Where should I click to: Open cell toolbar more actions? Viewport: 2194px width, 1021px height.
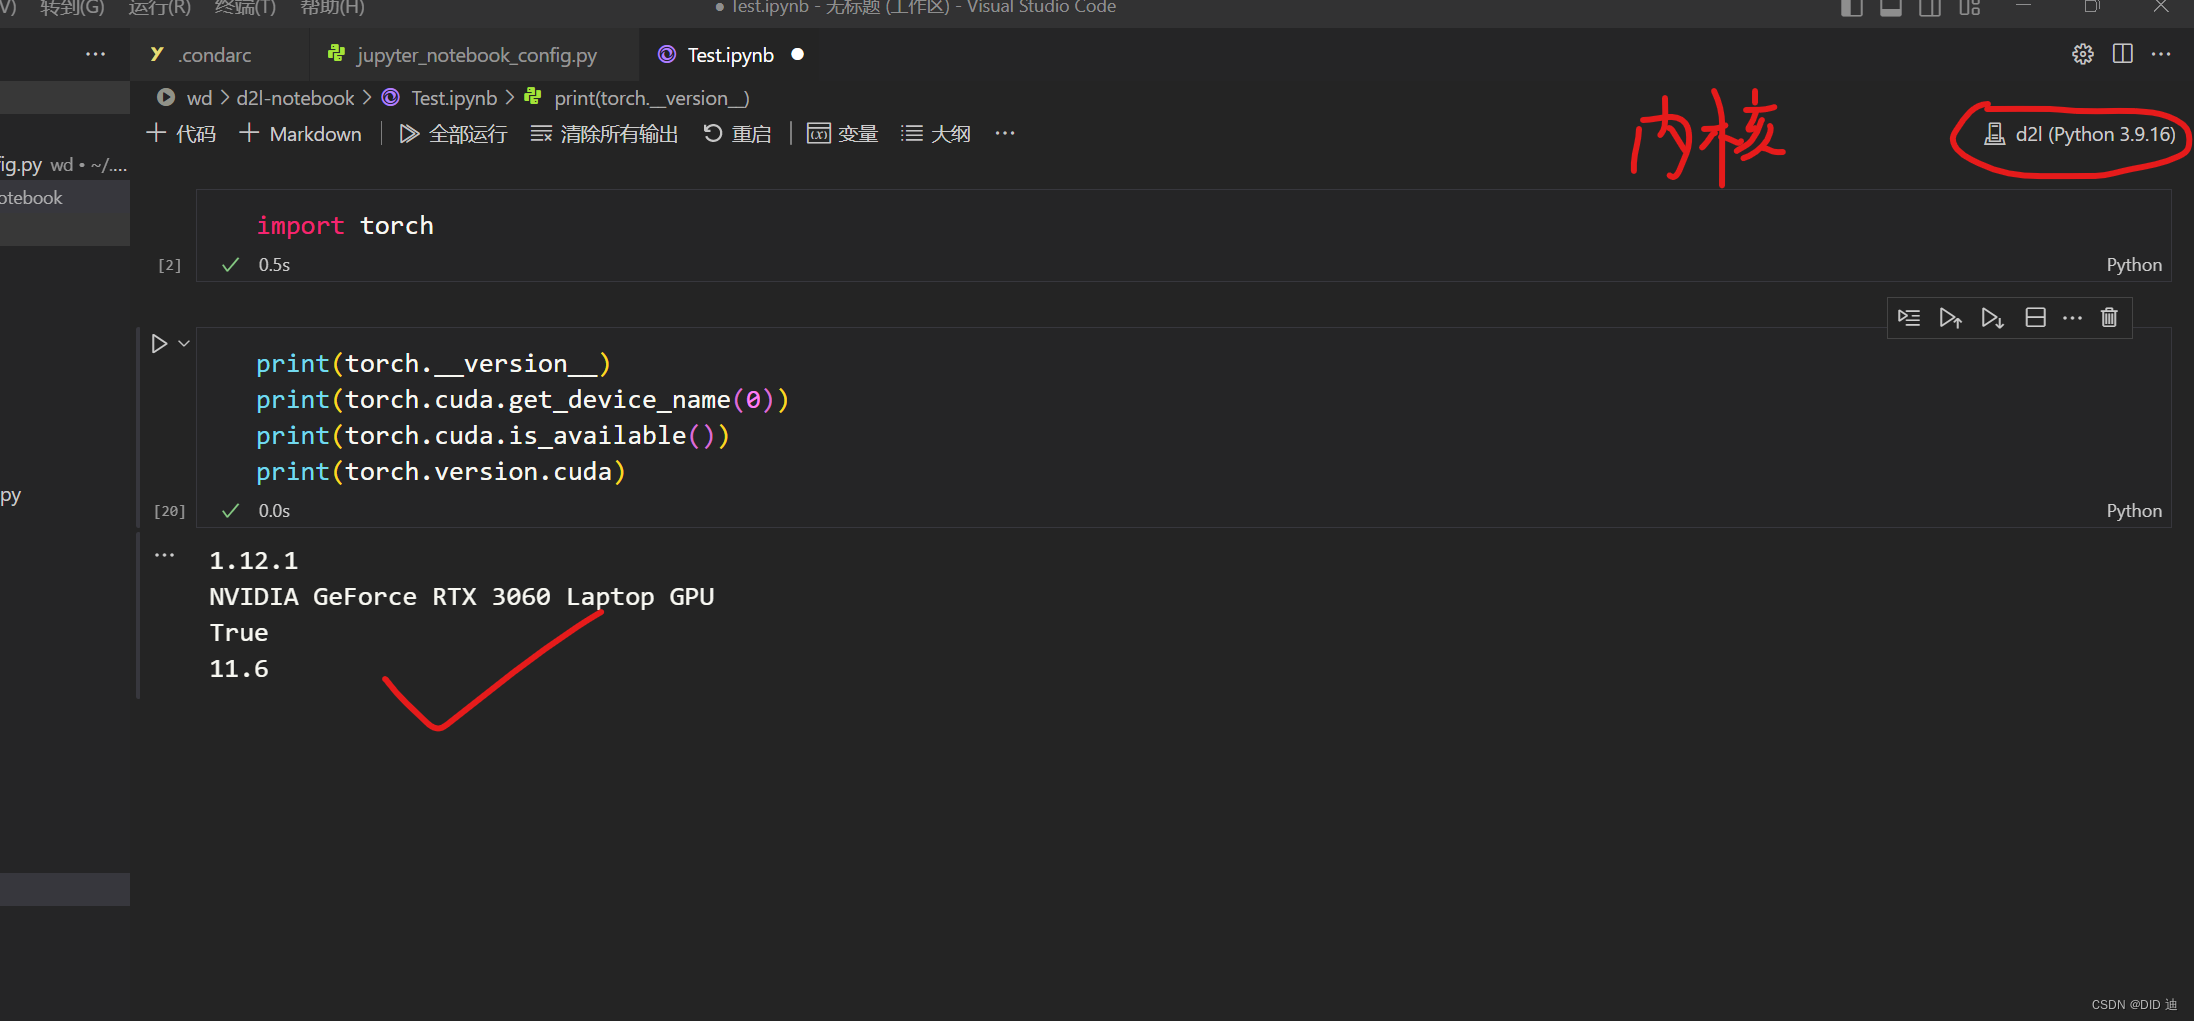tap(2072, 318)
